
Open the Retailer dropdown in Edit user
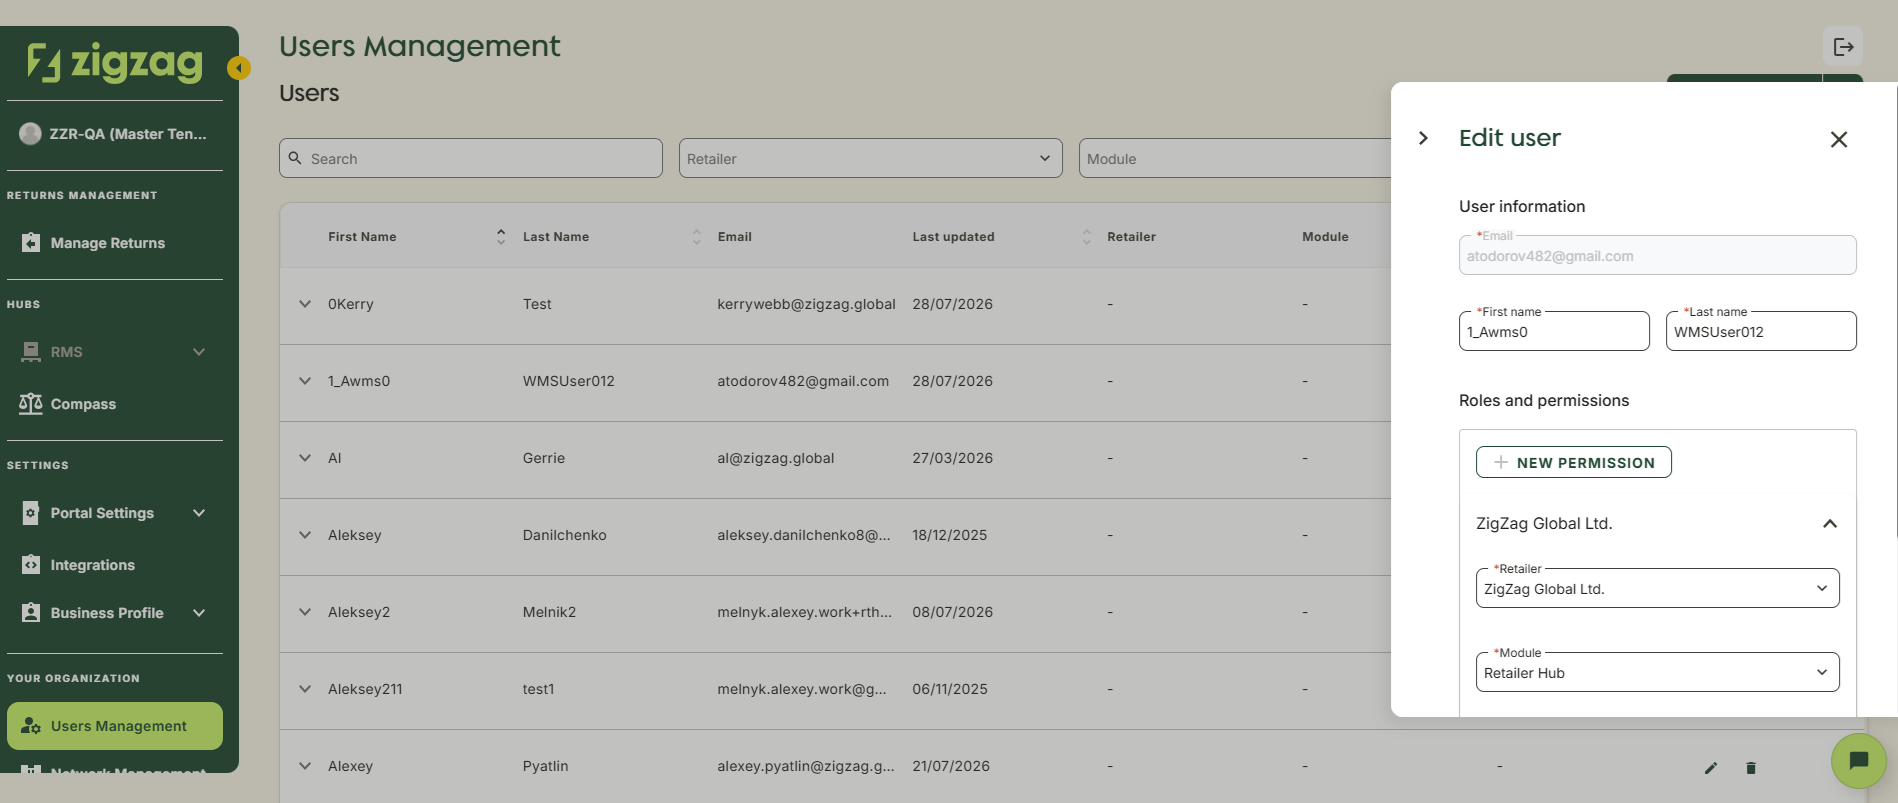click(x=1658, y=588)
